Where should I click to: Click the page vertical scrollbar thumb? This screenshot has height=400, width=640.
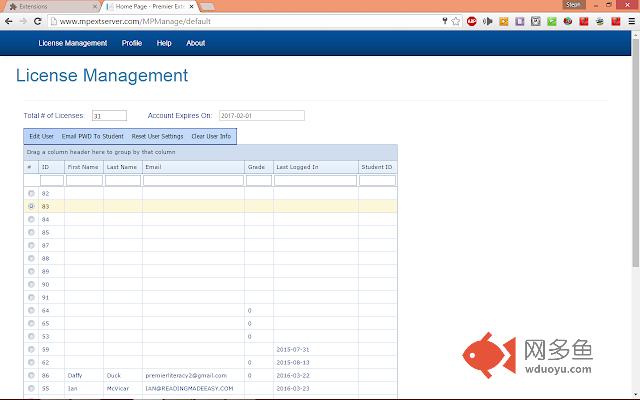click(x=636, y=153)
